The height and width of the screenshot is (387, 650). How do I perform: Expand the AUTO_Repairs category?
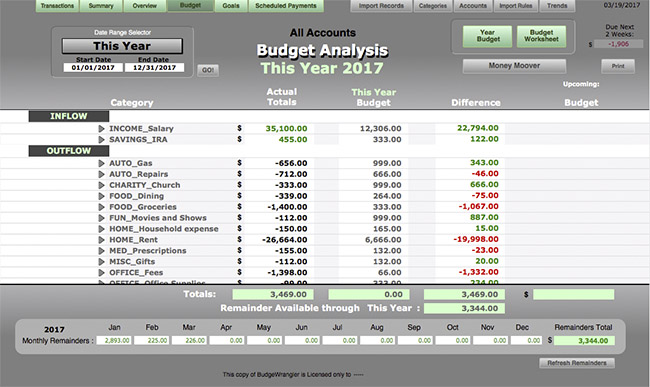[101, 174]
